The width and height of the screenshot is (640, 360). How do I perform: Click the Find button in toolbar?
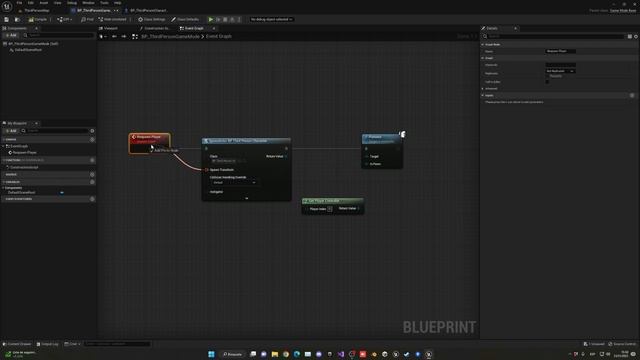pos(87,19)
